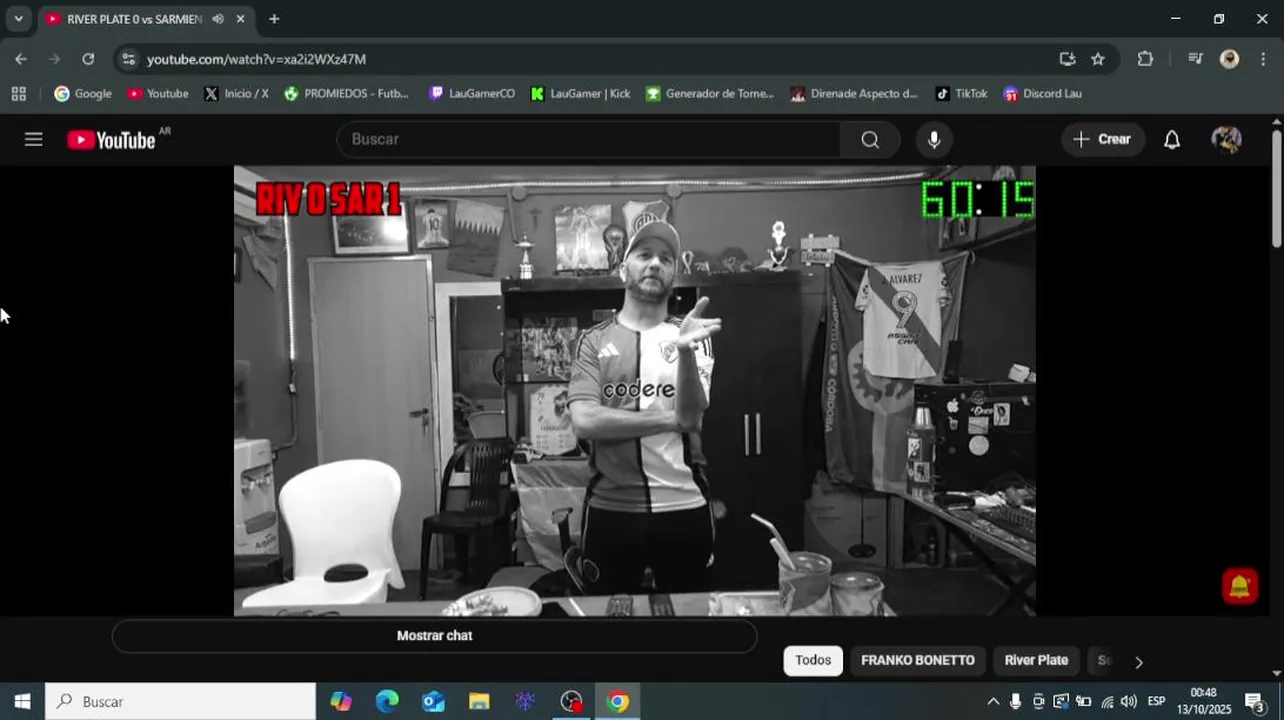
Task: Open the Direnade Aspecto bookmark
Action: pyautogui.click(x=854, y=94)
